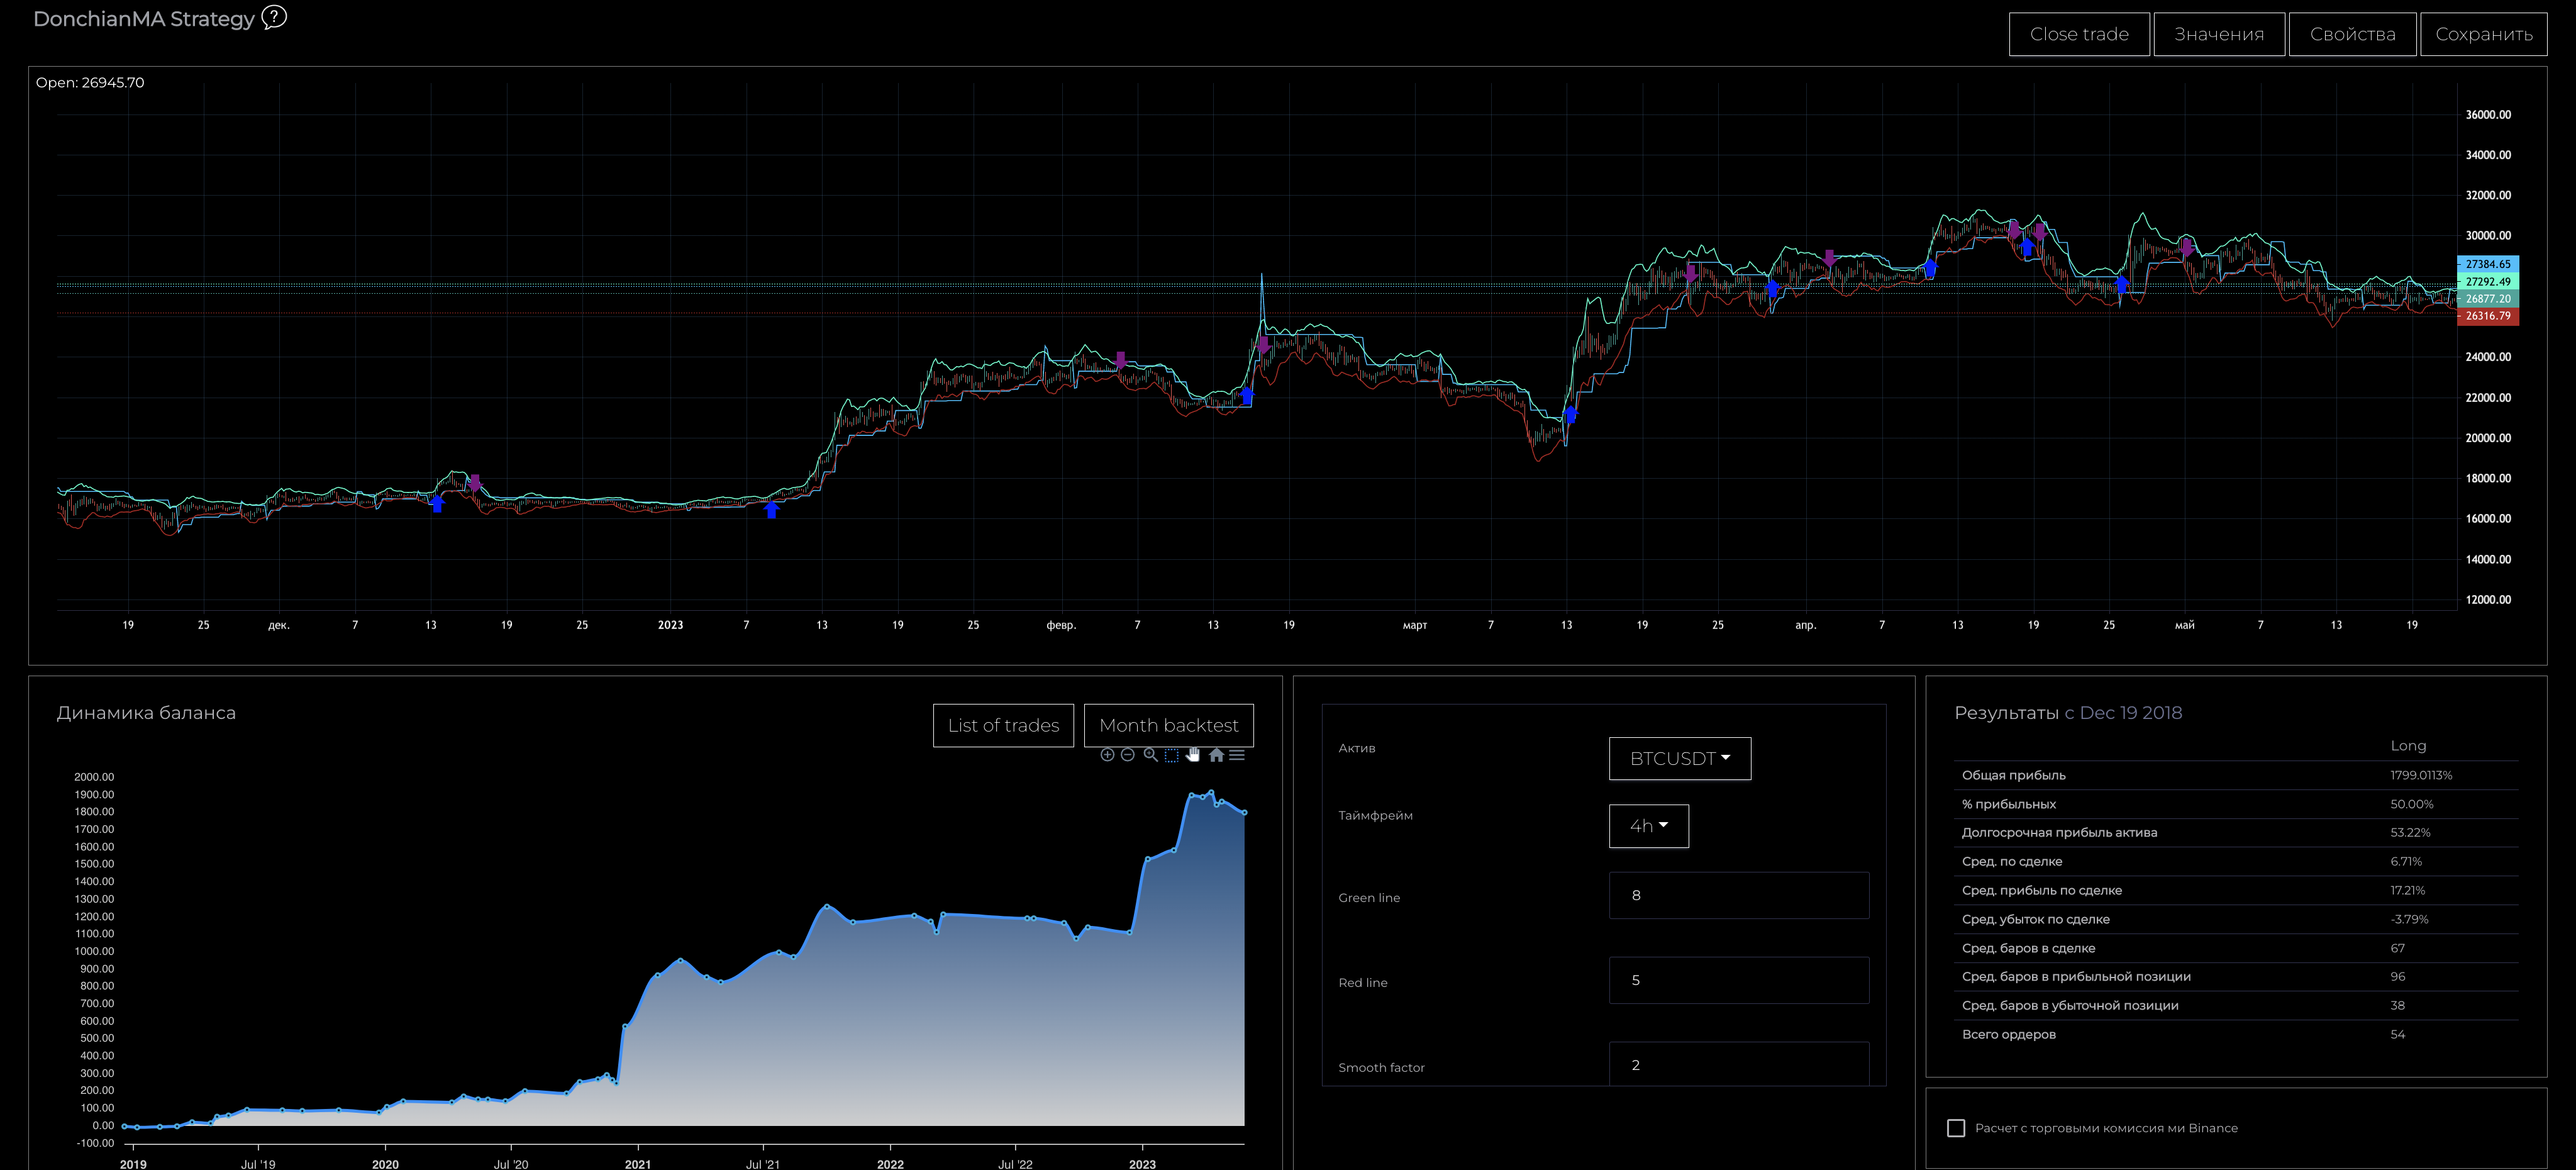Click the cyan 27384.65 price label
This screenshot has height=1170, width=2576.
(2487, 264)
